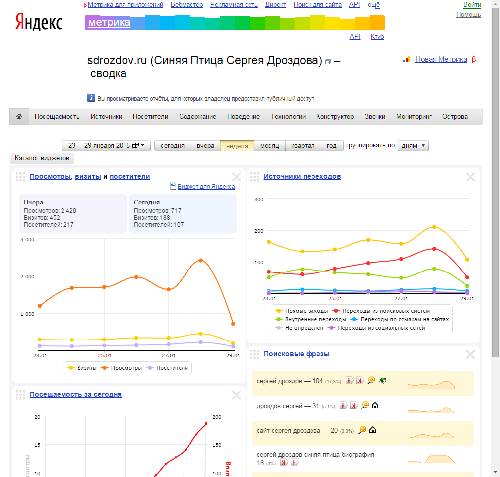Screen dimensions: 500x477
Task: Select the 'год' period
Action: point(331,146)
